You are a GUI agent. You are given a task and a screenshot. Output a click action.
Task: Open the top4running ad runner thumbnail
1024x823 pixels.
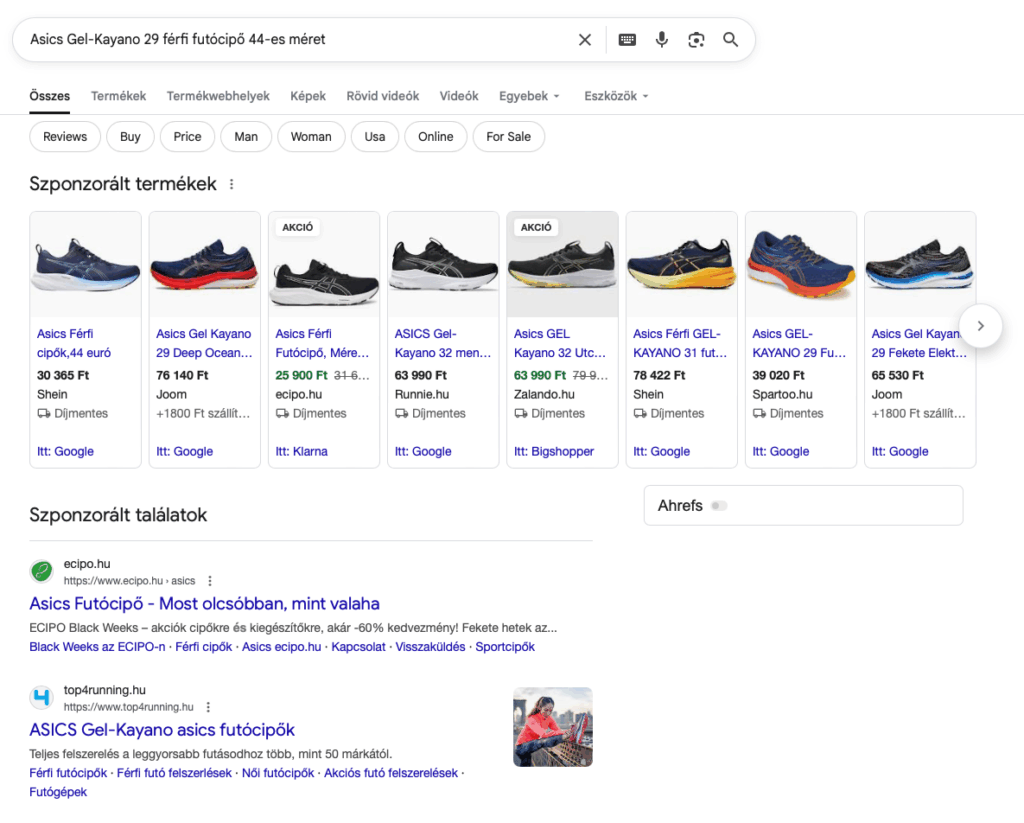coord(552,727)
